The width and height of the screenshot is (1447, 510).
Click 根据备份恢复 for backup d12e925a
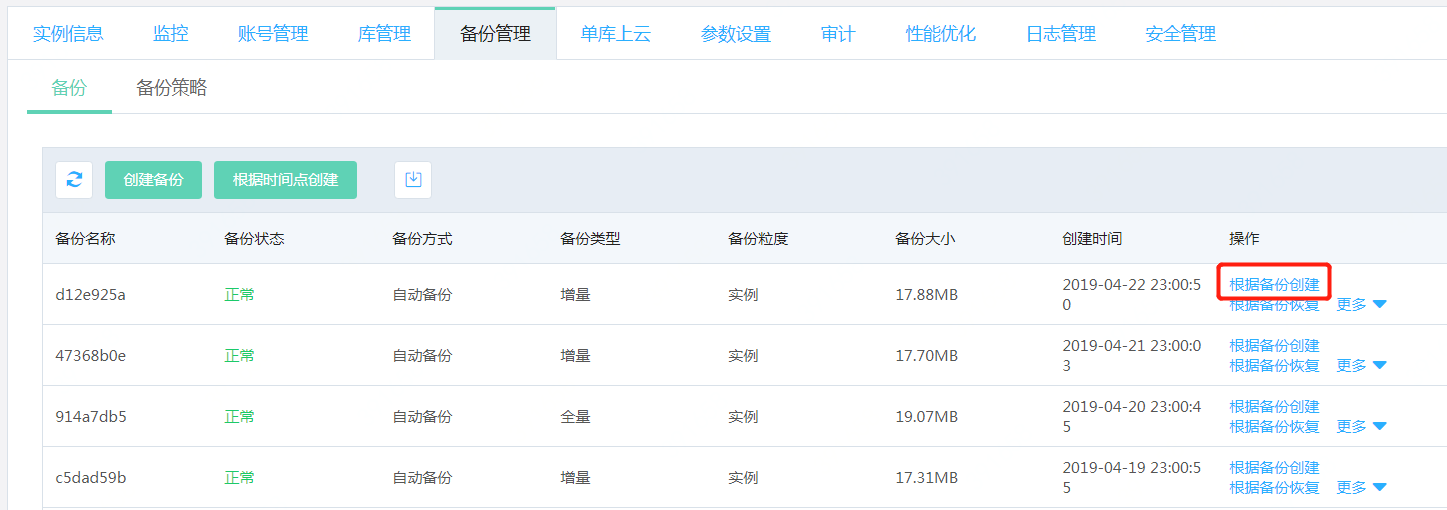[x=1274, y=305]
